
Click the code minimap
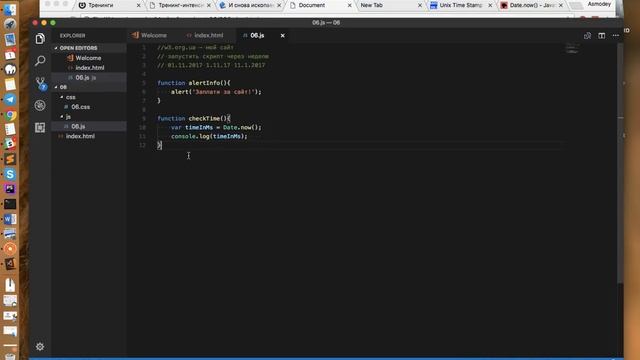tap(572, 49)
